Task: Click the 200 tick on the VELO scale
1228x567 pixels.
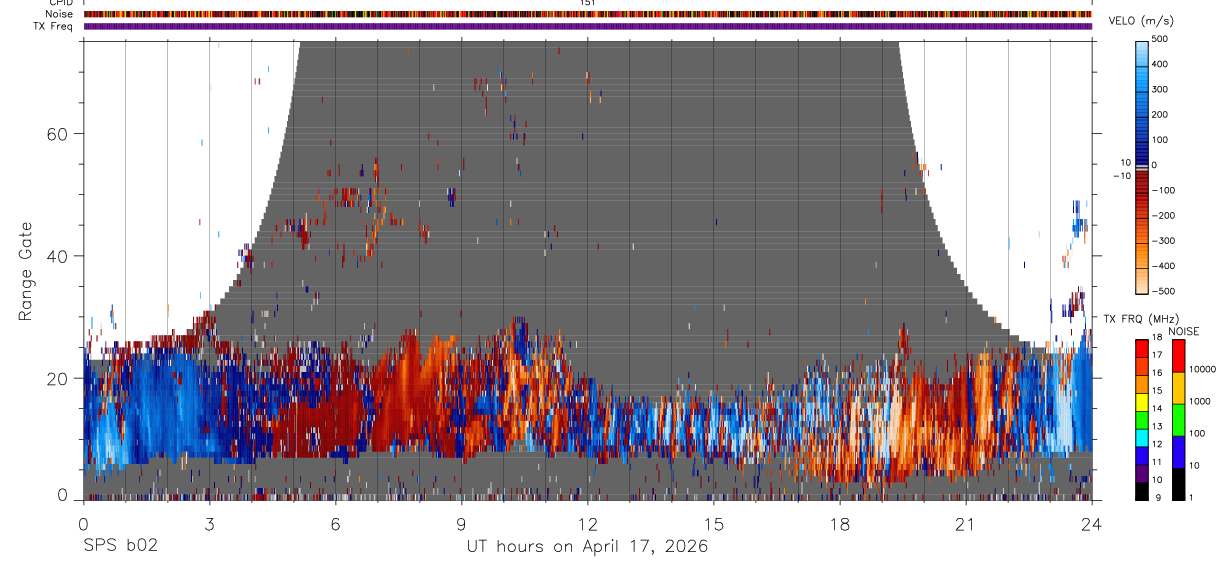Action: (1161, 114)
